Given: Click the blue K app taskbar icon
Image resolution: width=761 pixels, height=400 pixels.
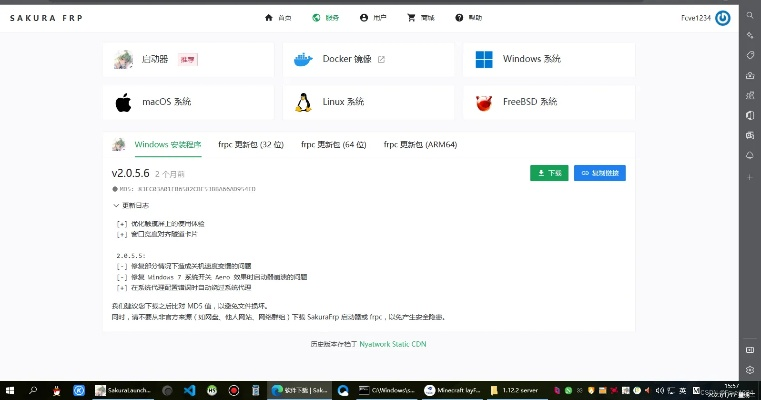Looking at the screenshot, I should tap(79, 390).
